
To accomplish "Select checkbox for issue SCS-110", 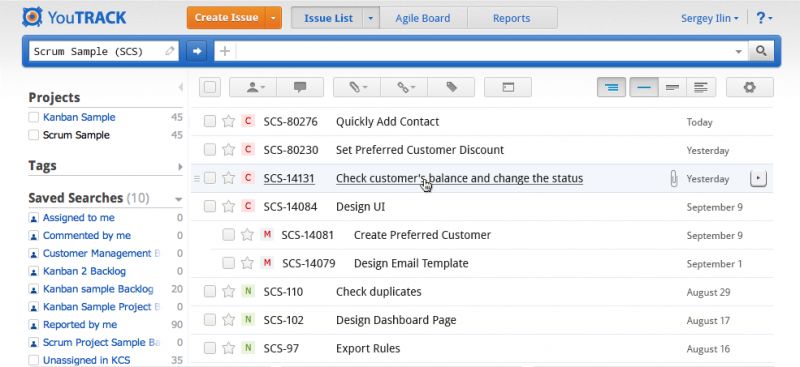I will click(x=210, y=291).
